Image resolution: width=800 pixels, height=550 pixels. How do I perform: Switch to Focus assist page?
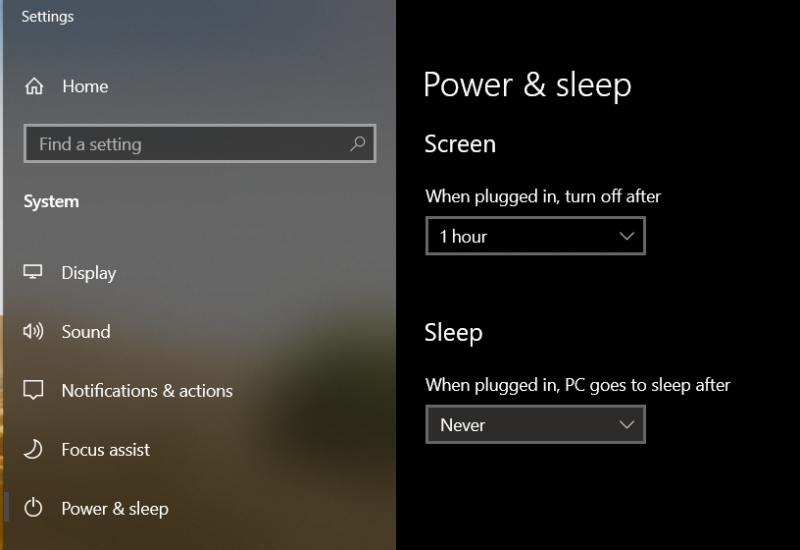point(106,449)
